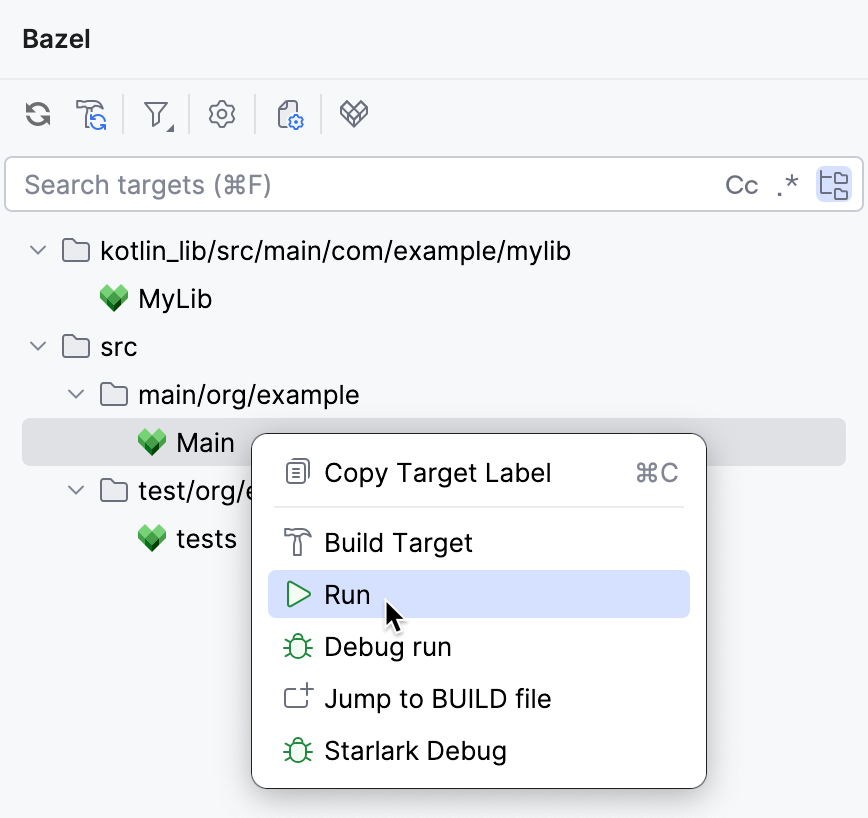Open Bazel settings gear icon

pyautogui.click(x=222, y=114)
